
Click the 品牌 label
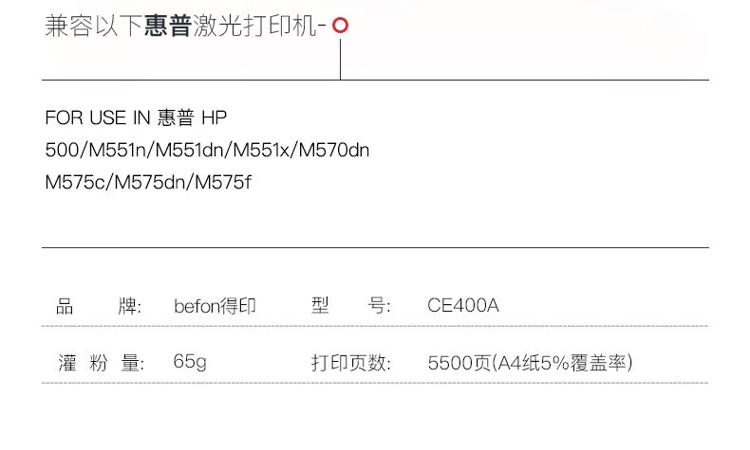(99, 306)
